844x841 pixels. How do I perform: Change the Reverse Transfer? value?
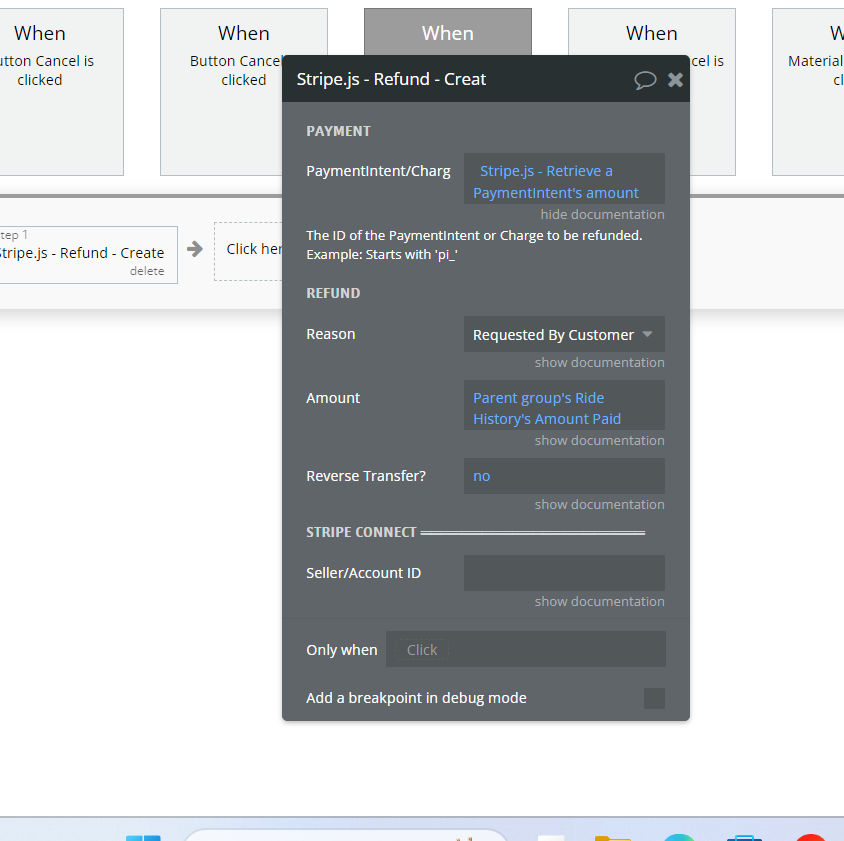(x=564, y=475)
